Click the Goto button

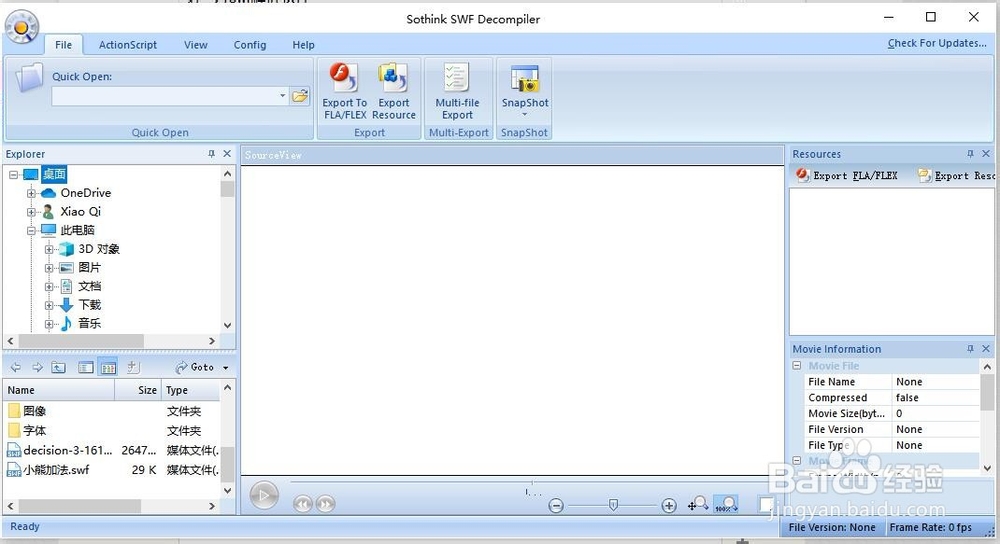click(x=195, y=367)
